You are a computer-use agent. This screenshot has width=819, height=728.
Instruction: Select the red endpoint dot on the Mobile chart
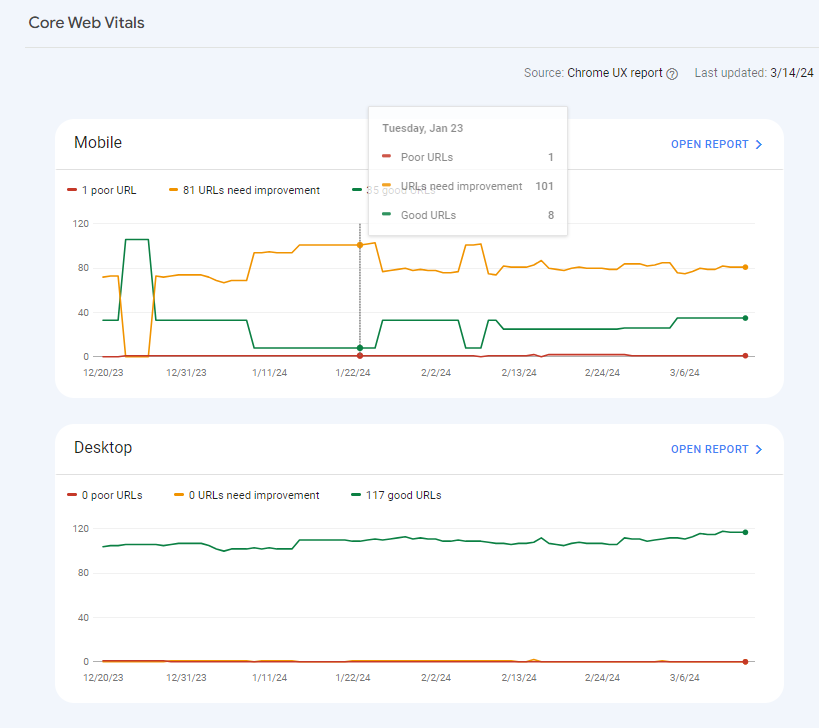click(x=745, y=356)
